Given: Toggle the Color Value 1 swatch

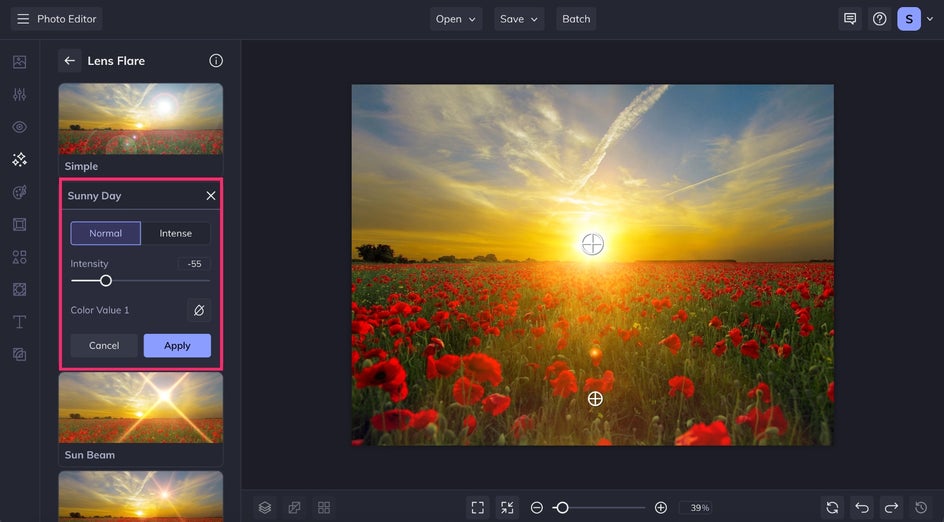Looking at the screenshot, I should [x=198, y=310].
